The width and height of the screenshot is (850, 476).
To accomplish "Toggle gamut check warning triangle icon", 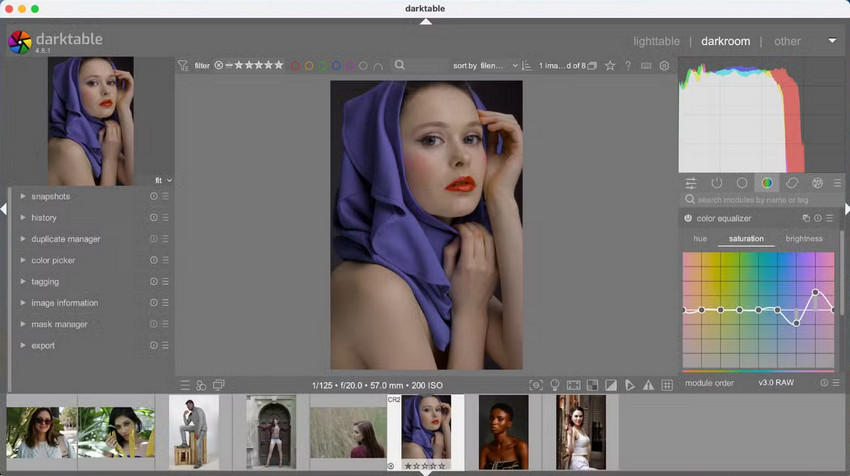I will tap(648, 385).
